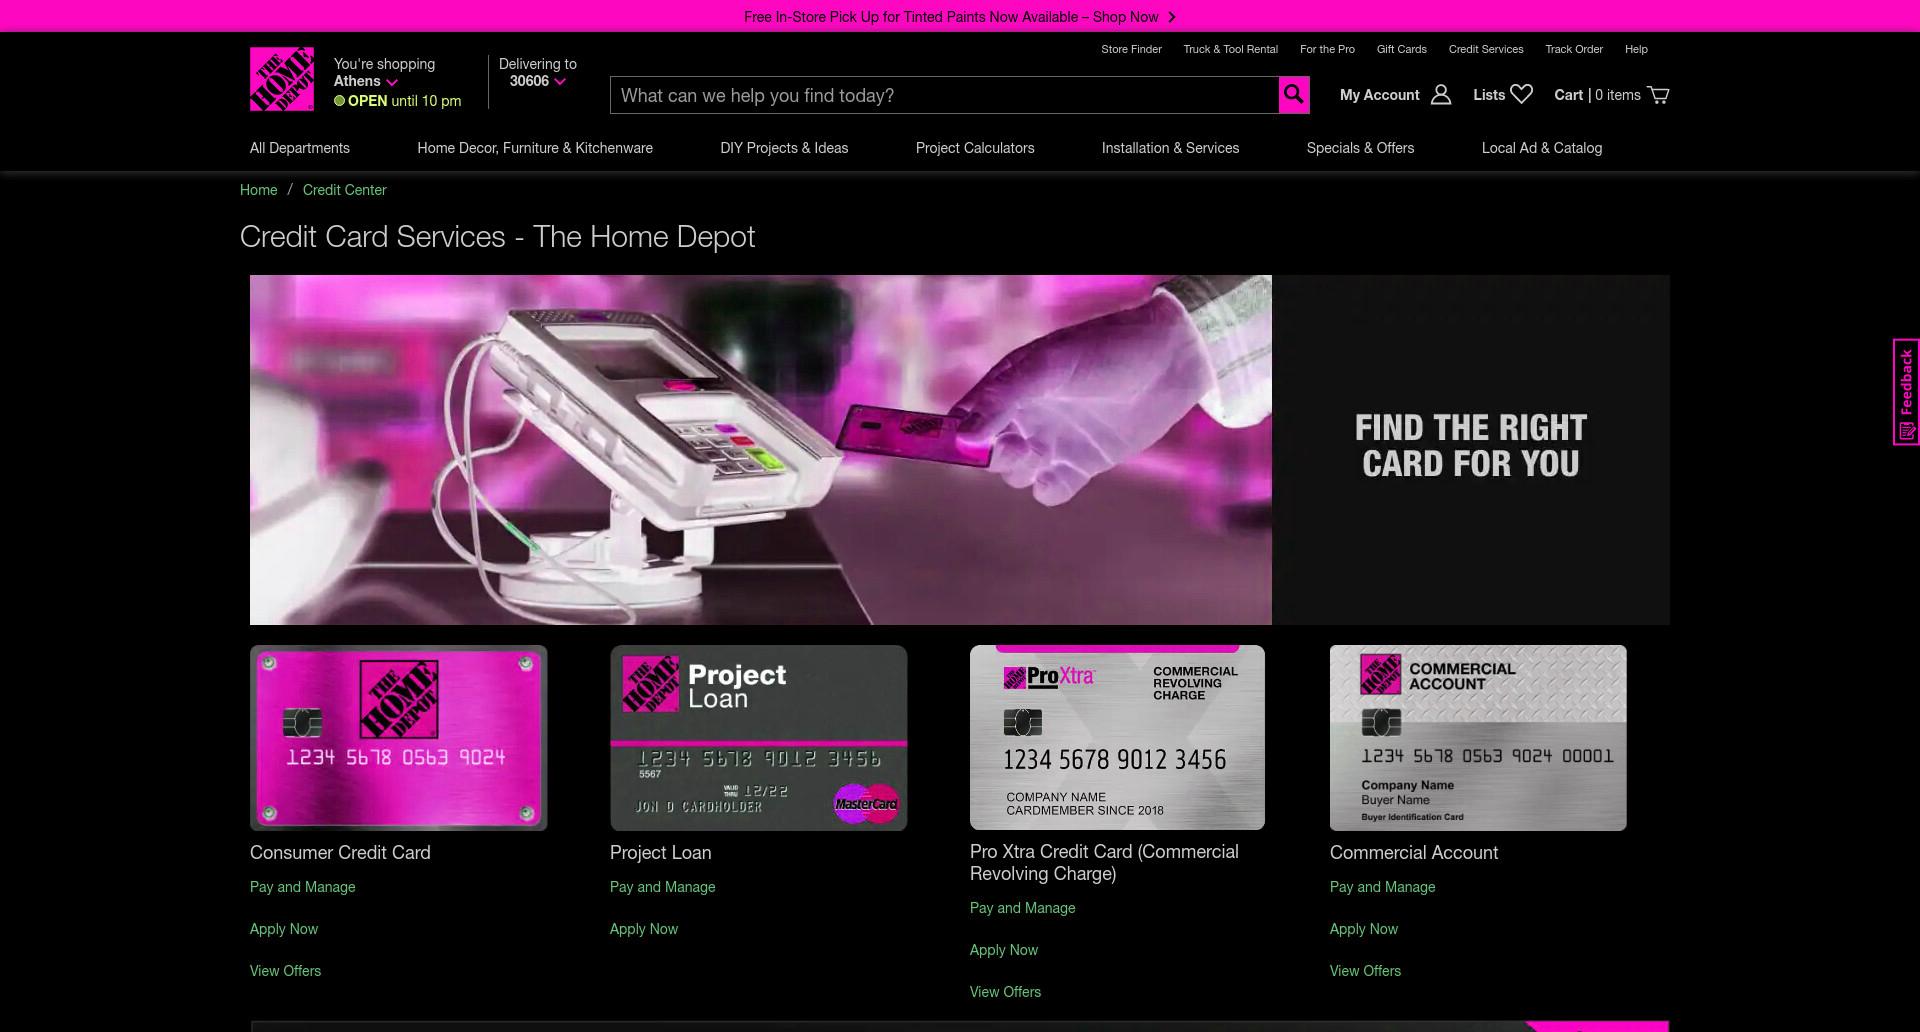The image size is (1920, 1032).
Task: Click the Cart 0 items text
Action: click(x=1597, y=95)
